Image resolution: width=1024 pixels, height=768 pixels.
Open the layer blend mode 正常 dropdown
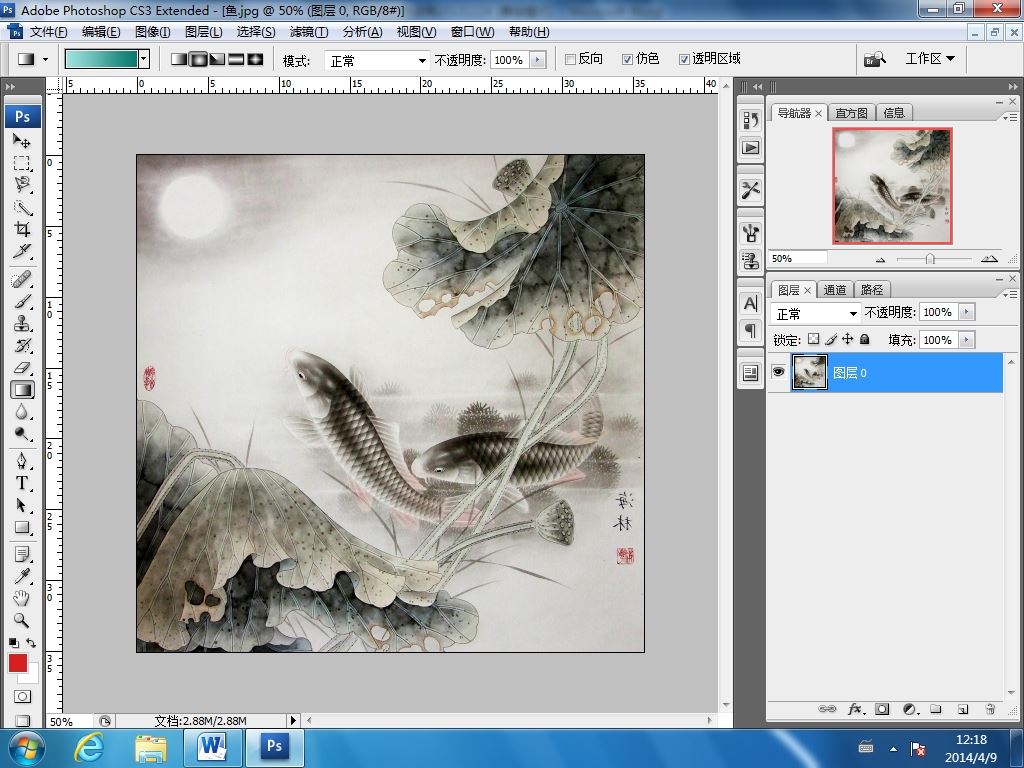click(x=816, y=313)
